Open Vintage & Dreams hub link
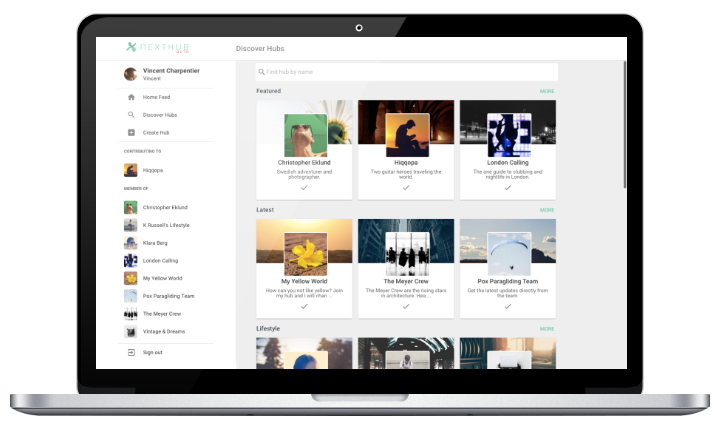Viewport: 720px width, 422px height. [163, 332]
